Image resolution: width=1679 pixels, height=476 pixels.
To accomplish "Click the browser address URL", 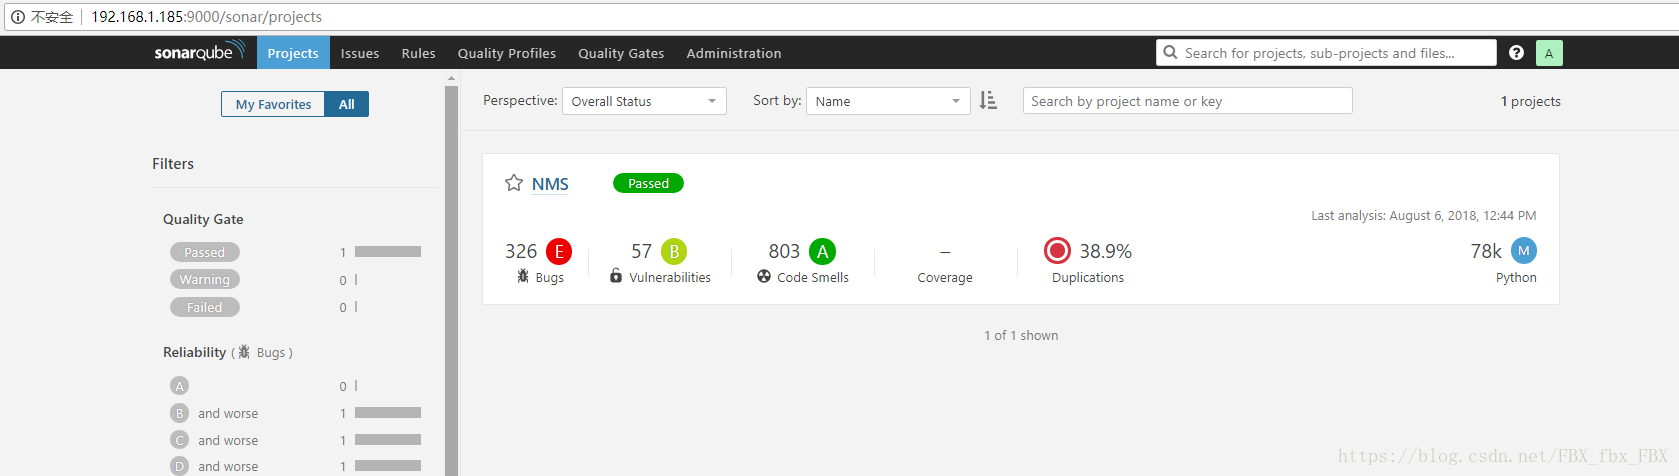I will click(x=207, y=16).
